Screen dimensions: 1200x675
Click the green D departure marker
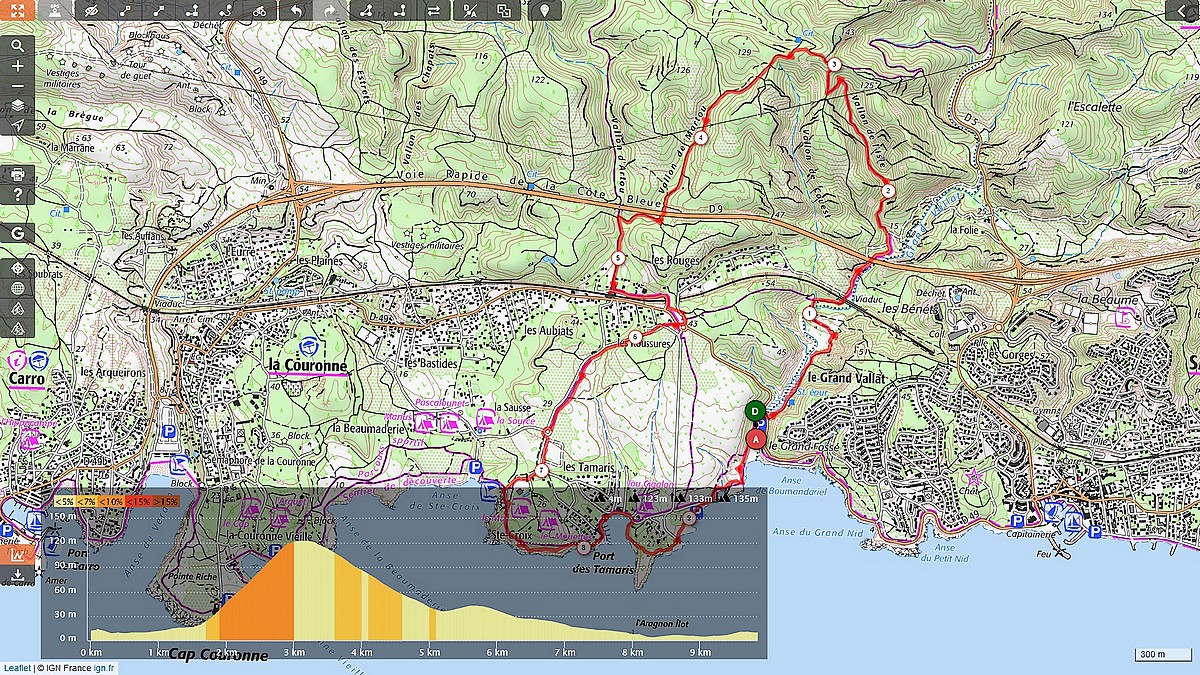[756, 410]
